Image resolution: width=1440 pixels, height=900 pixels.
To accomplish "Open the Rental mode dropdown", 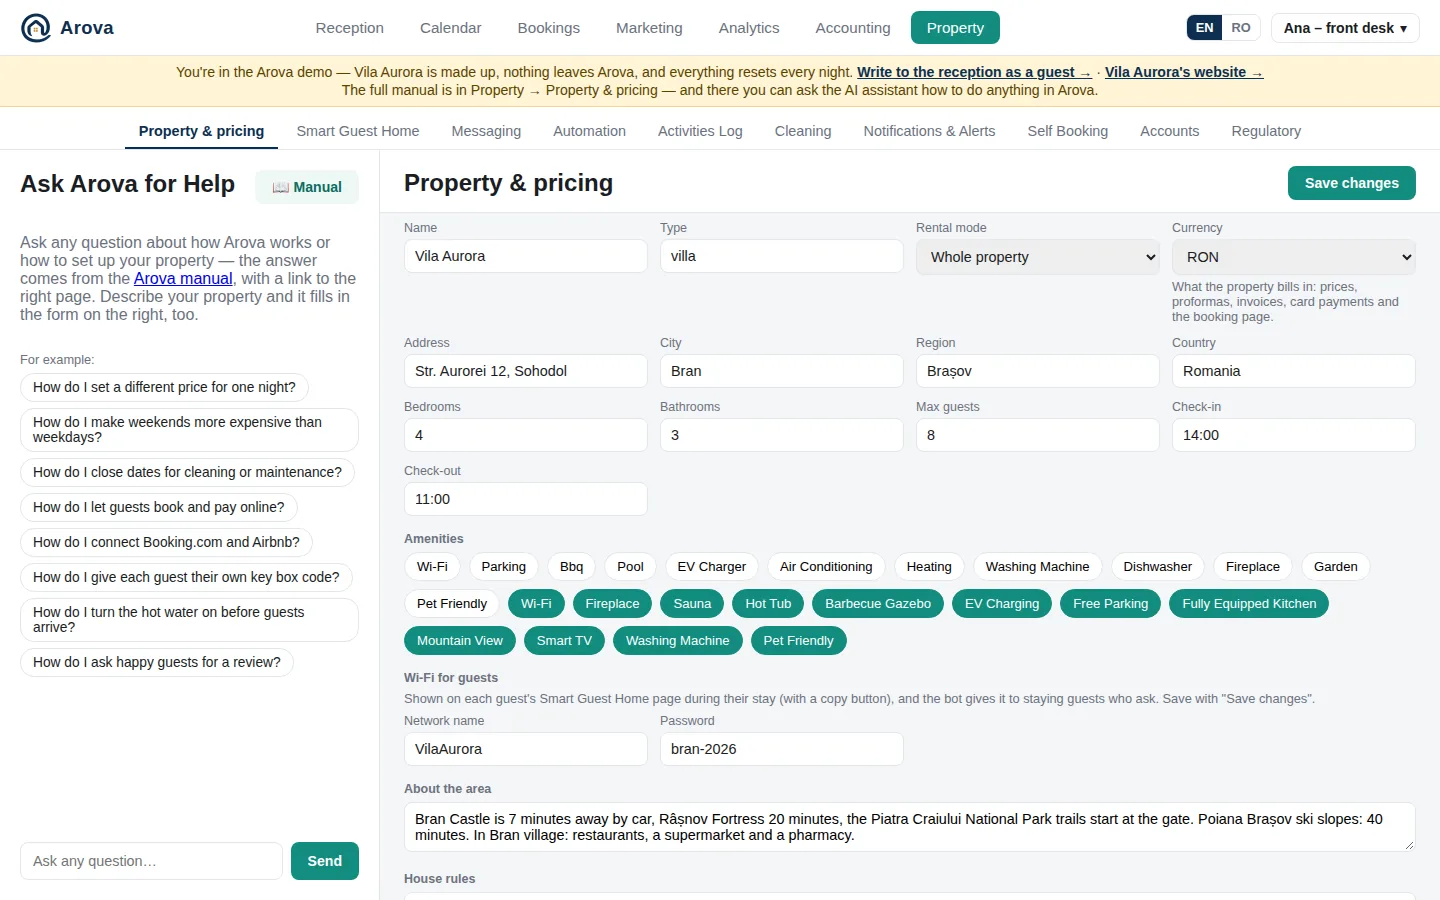I will pos(1038,257).
